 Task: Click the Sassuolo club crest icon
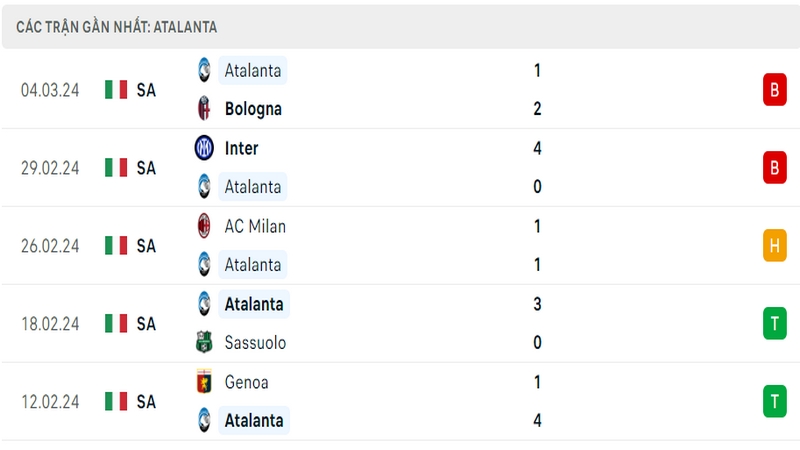(x=204, y=342)
